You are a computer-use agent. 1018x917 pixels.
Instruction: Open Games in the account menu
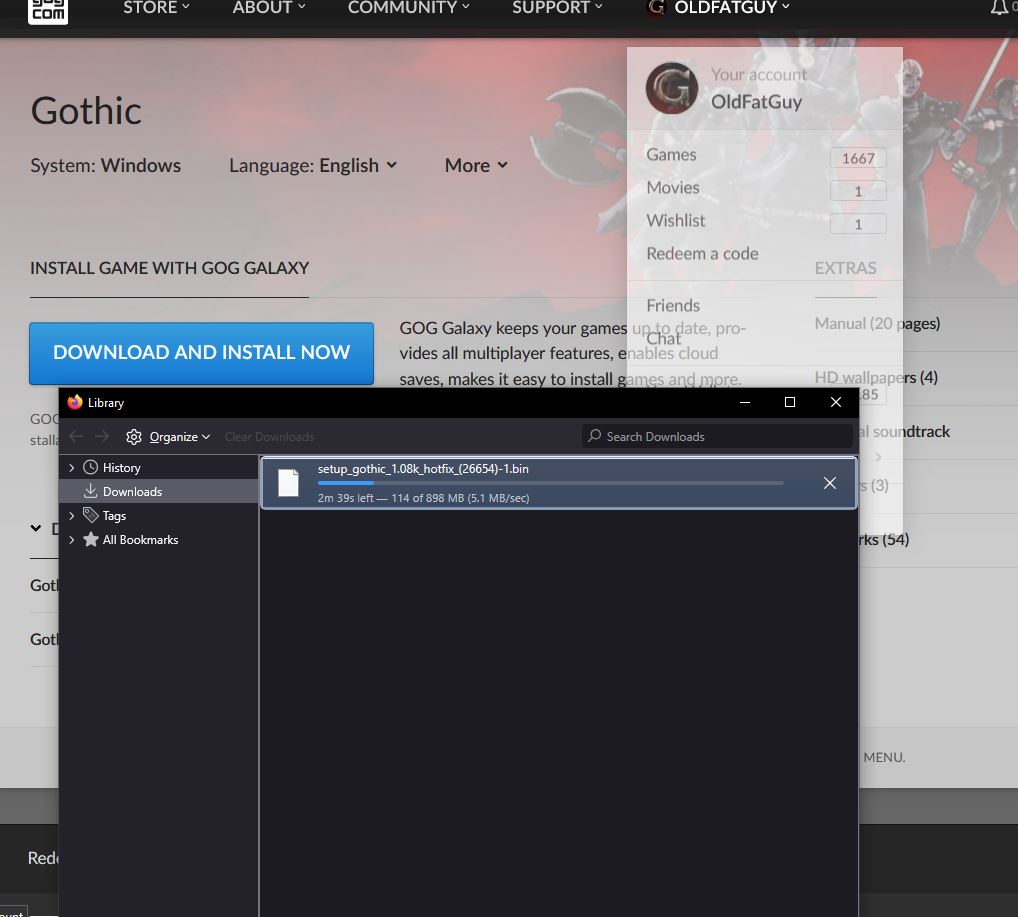[671, 155]
